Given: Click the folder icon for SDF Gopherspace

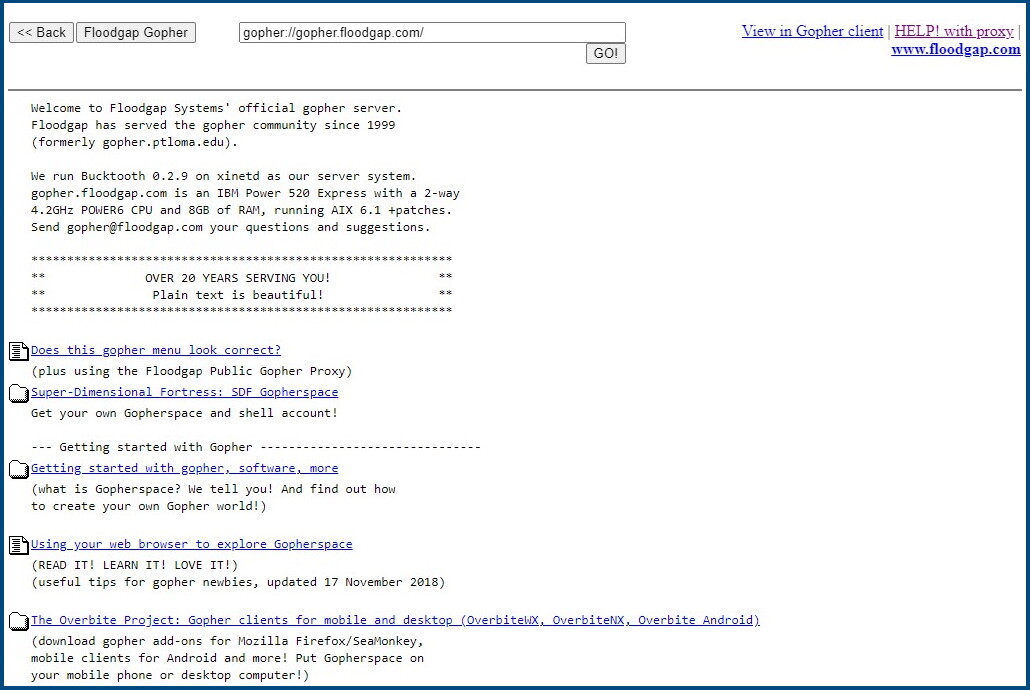Looking at the screenshot, I should 17,392.
